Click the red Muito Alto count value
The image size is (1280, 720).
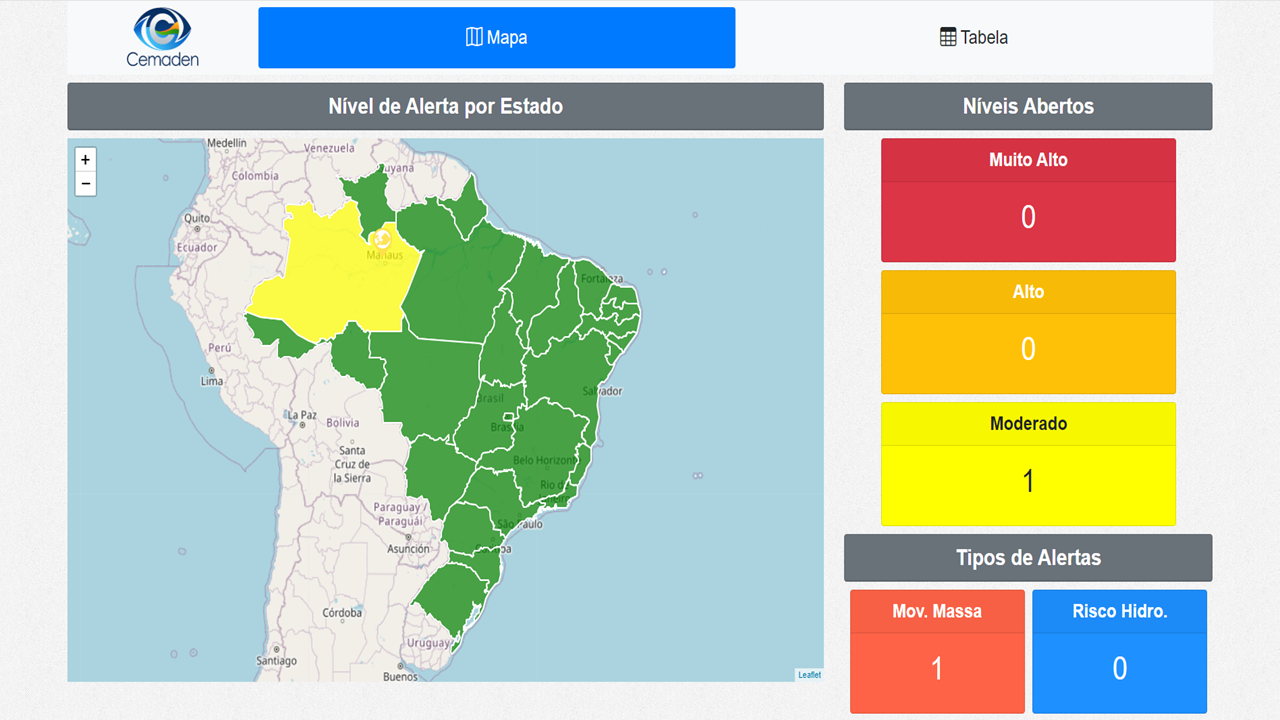(x=1028, y=218)
